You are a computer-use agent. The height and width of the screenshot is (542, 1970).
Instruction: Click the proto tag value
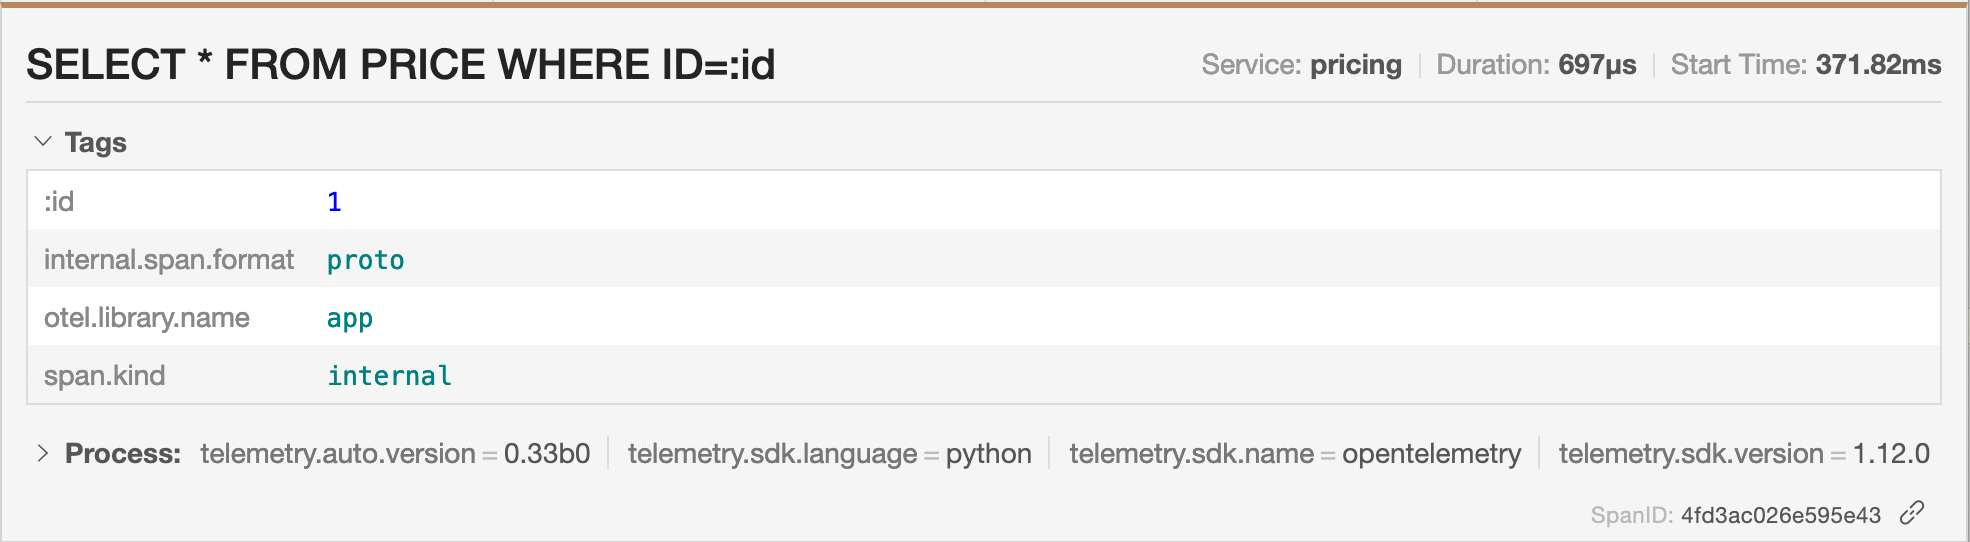coord(365,260)
